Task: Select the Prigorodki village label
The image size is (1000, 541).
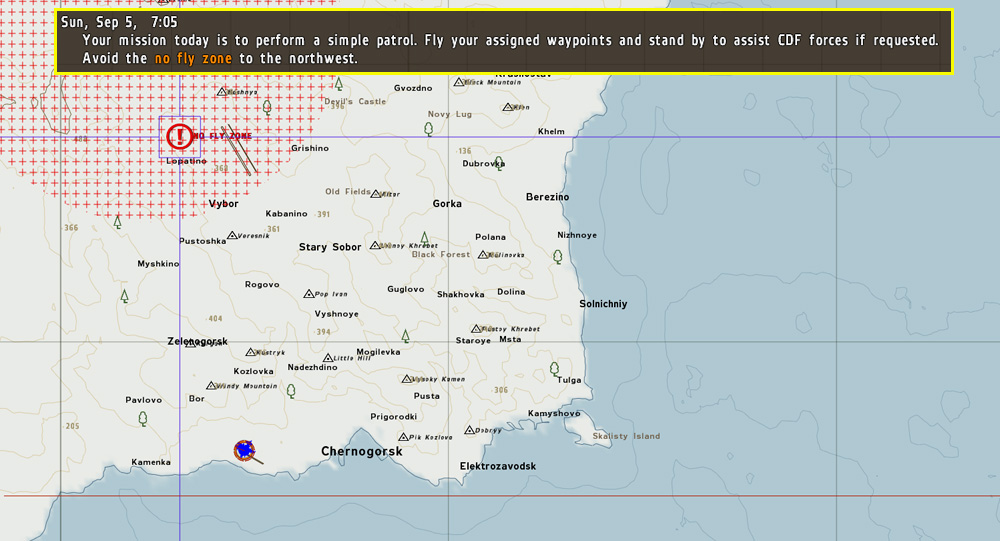Action: tap(393, 417)
